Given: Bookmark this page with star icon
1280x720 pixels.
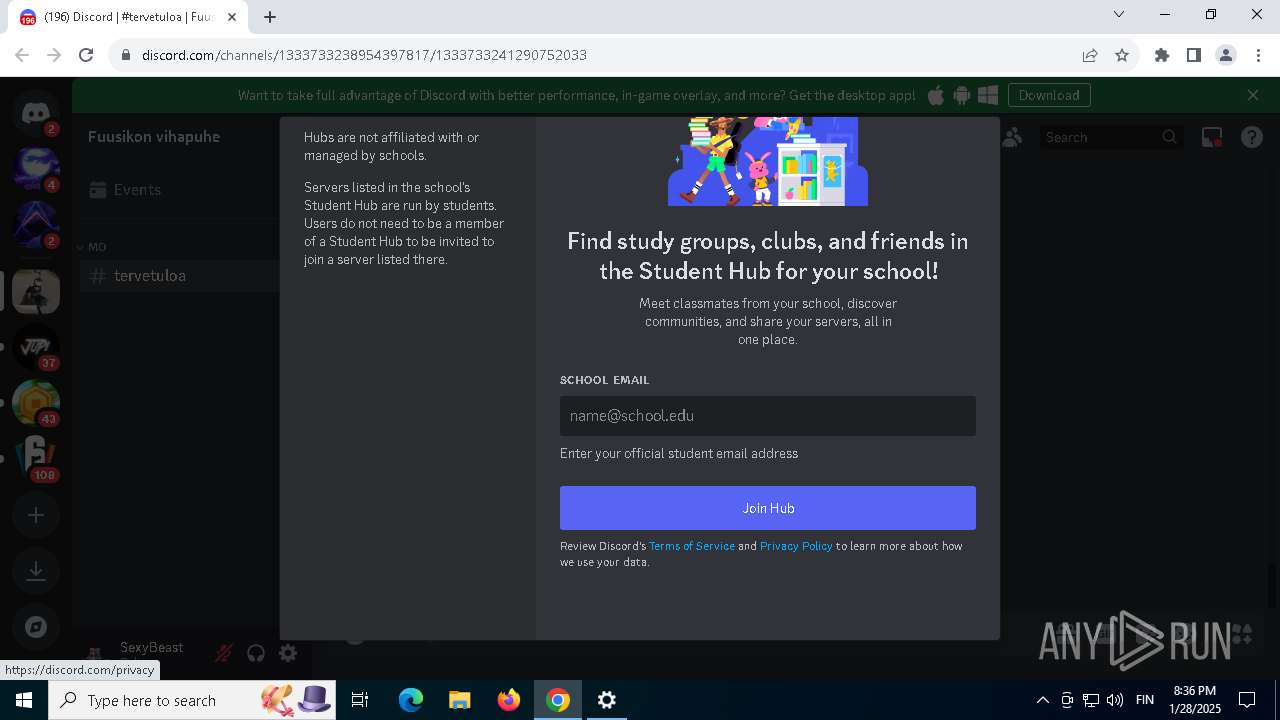Looking at the screenshot, I should click(1122, 55).
